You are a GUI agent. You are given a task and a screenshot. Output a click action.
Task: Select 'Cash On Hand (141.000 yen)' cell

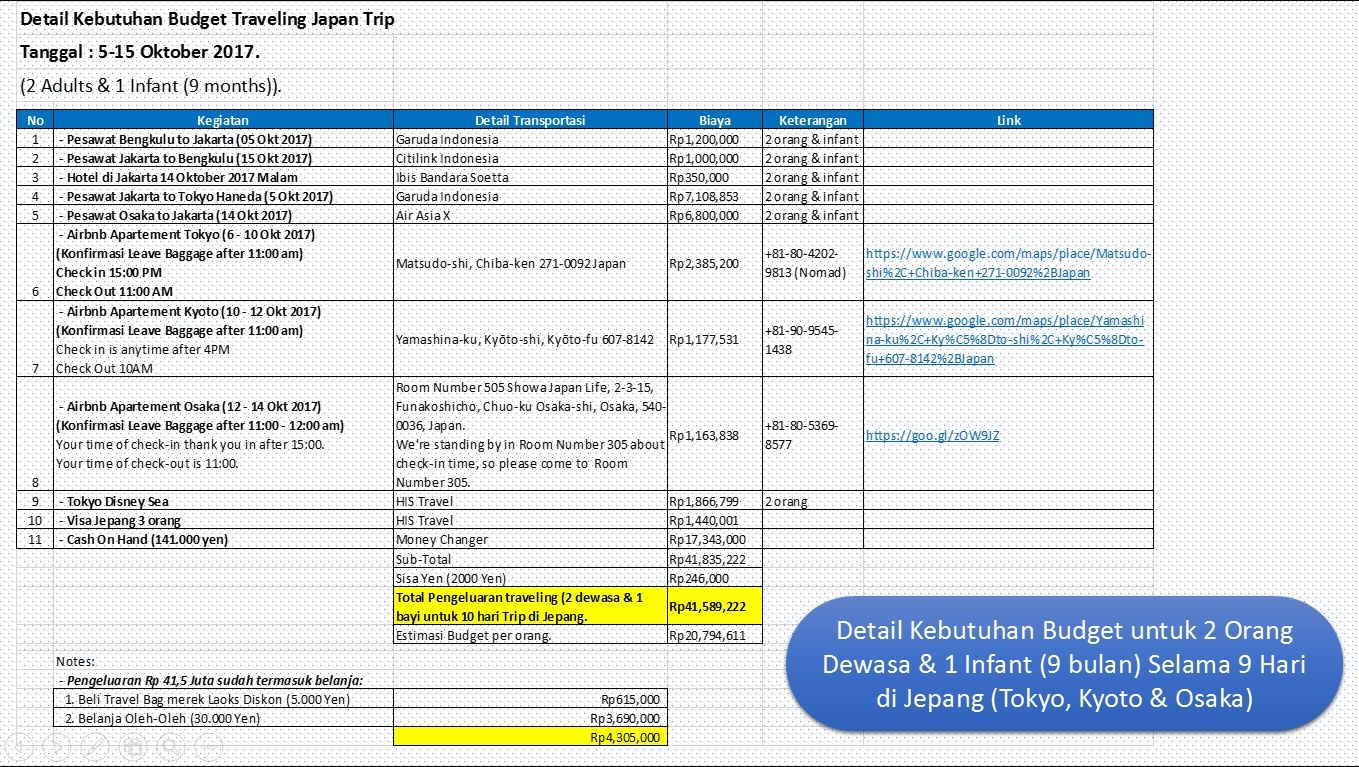pyautogui.click(x=224, y=539)
